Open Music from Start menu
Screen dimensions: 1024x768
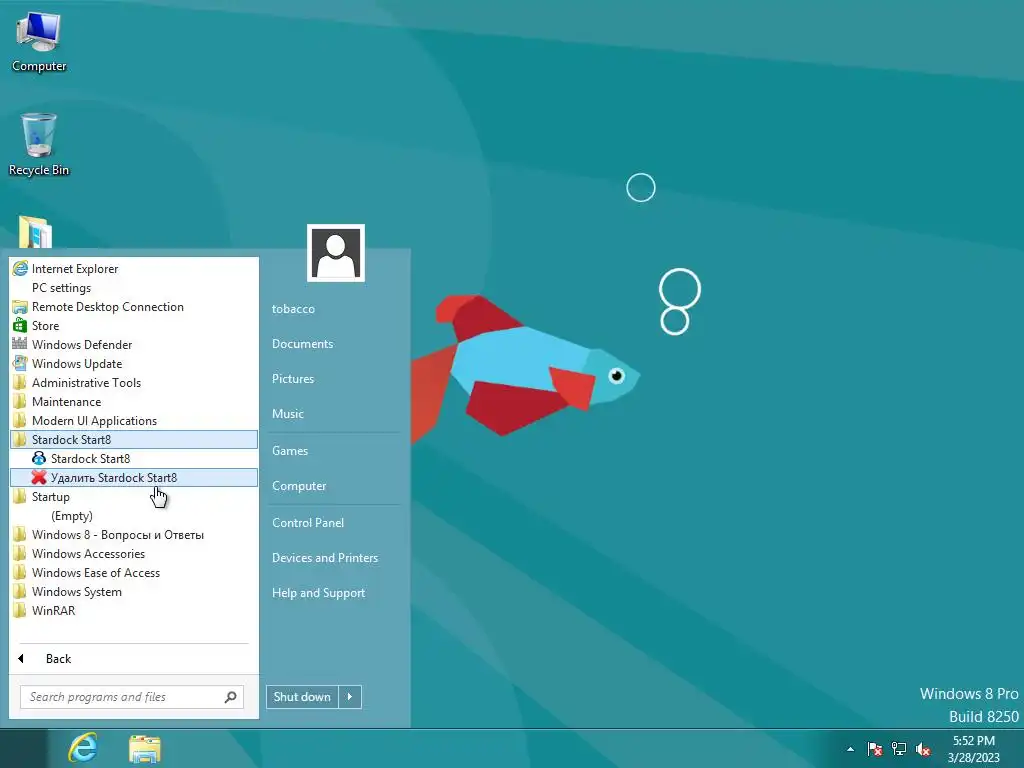tap(287, 413)
